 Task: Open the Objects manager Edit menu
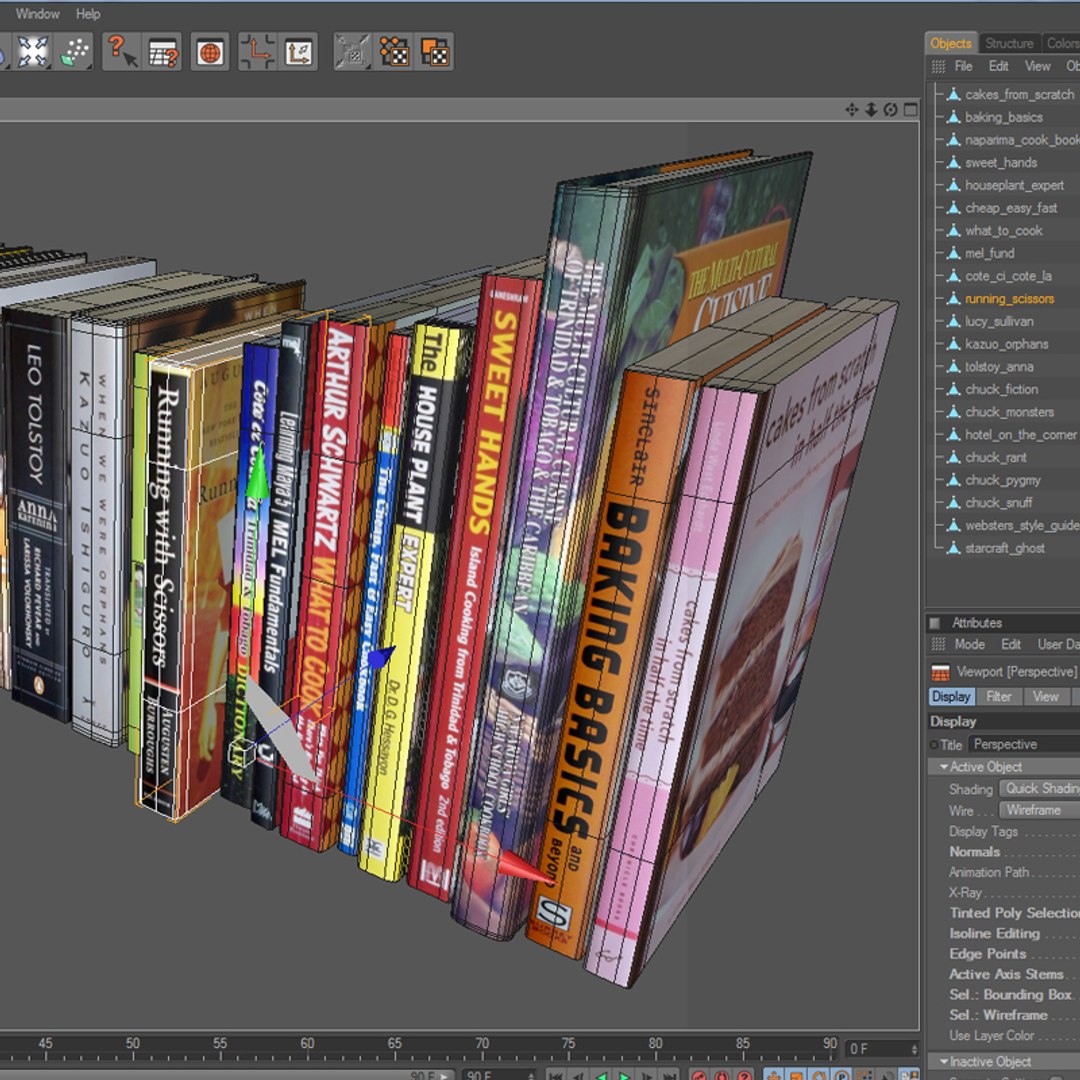998,66
